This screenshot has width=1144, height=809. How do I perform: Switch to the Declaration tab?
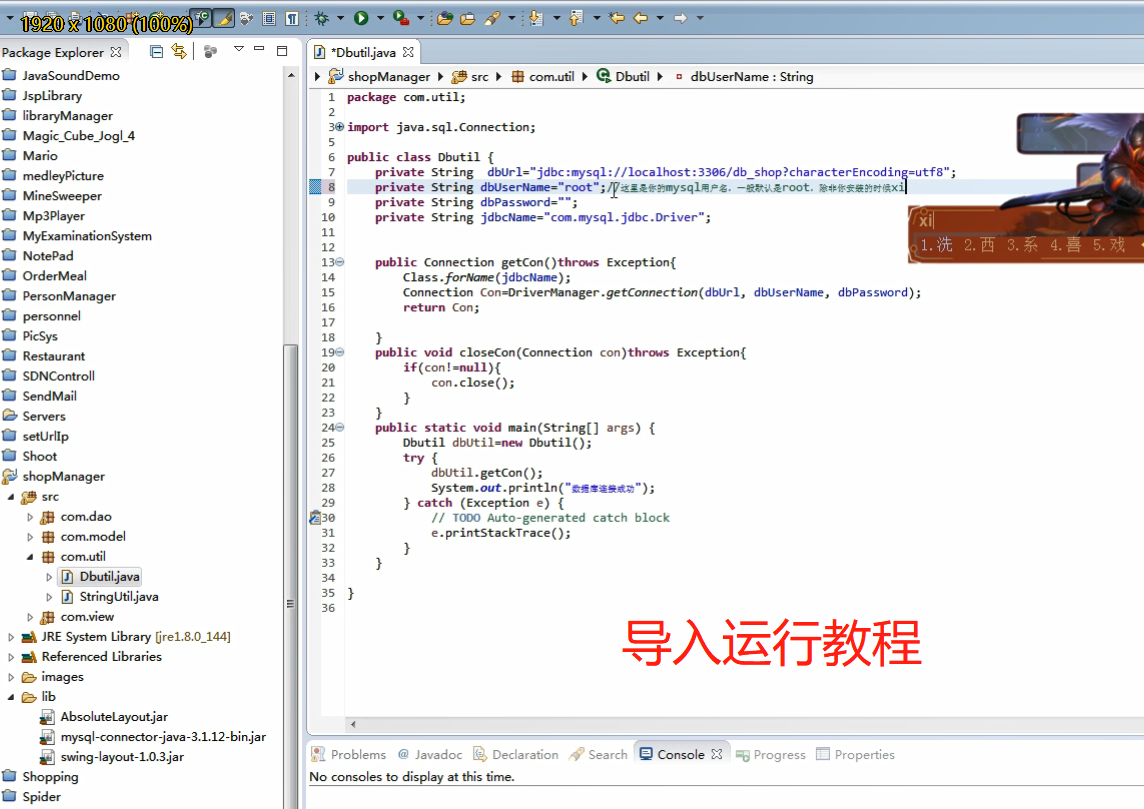[516, 754]
